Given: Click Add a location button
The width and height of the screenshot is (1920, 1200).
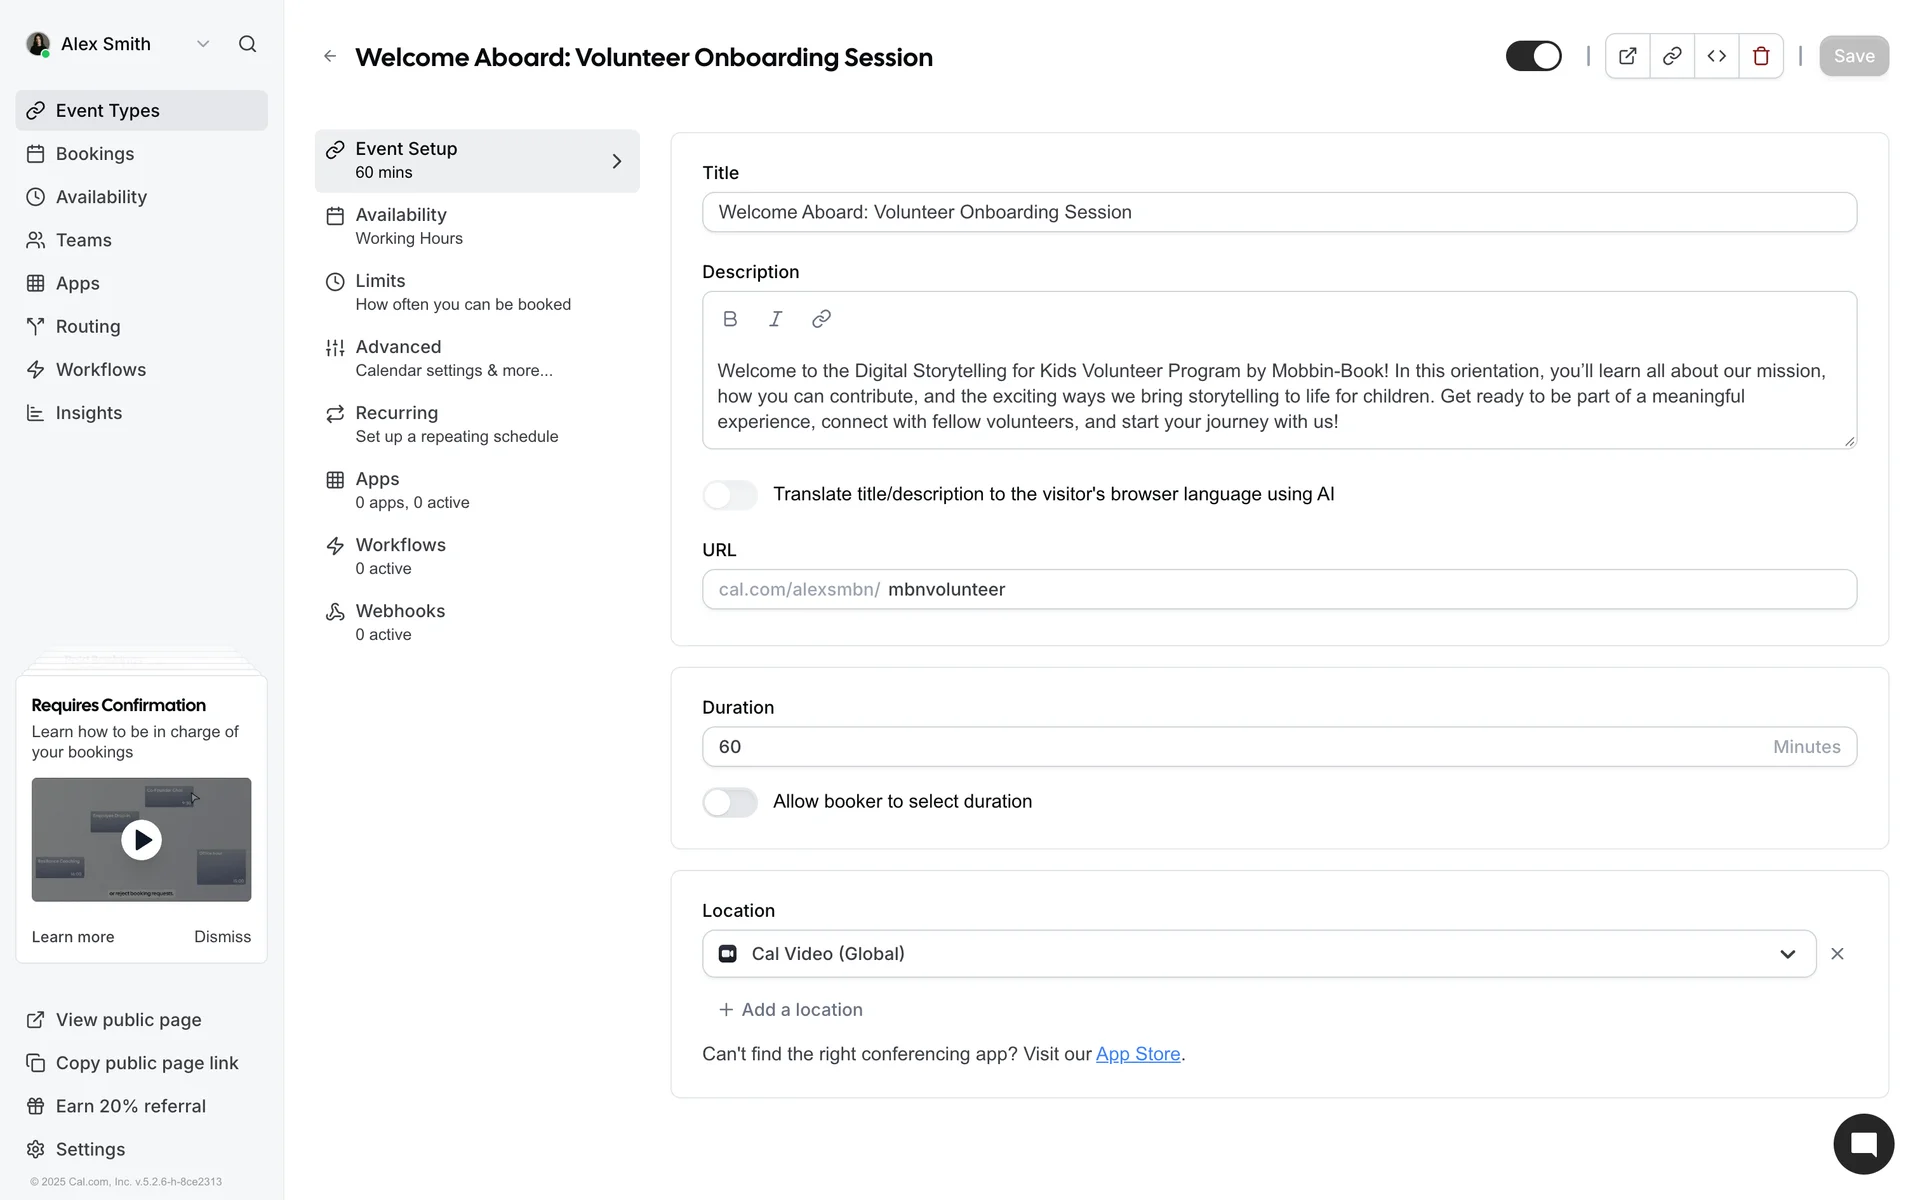Looking at the screenshot, I should [x=790, y=1010].
